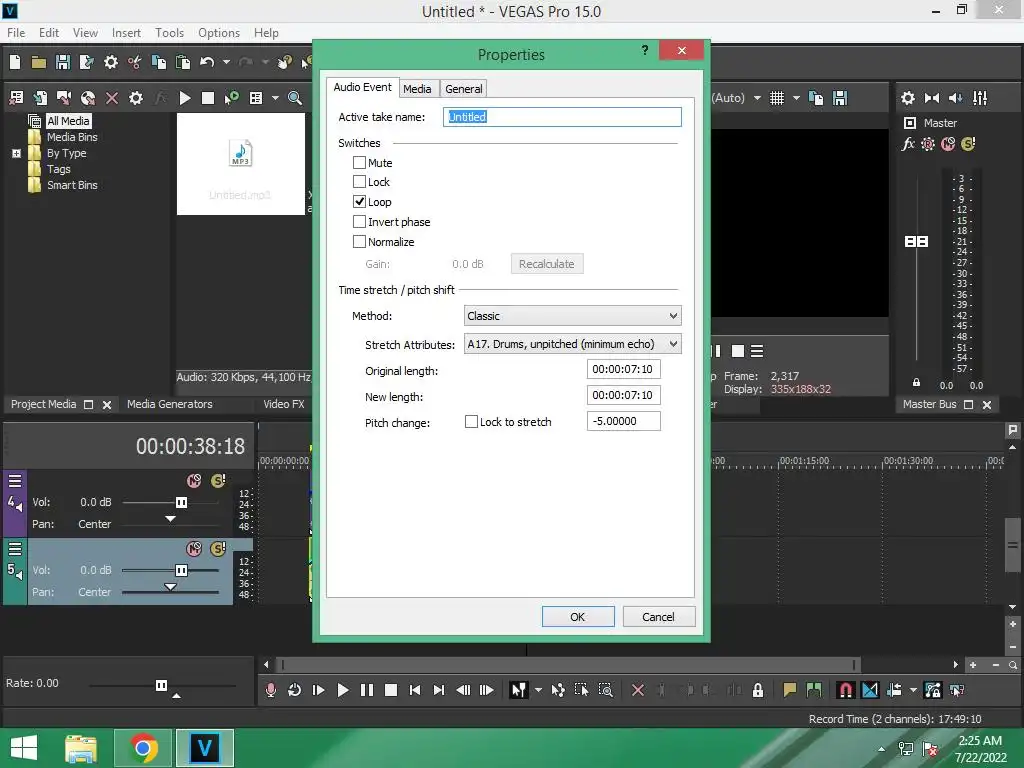Screen dimensions: 1024x768
Task: Check the Invert phase checkbox
Action: 359,222
